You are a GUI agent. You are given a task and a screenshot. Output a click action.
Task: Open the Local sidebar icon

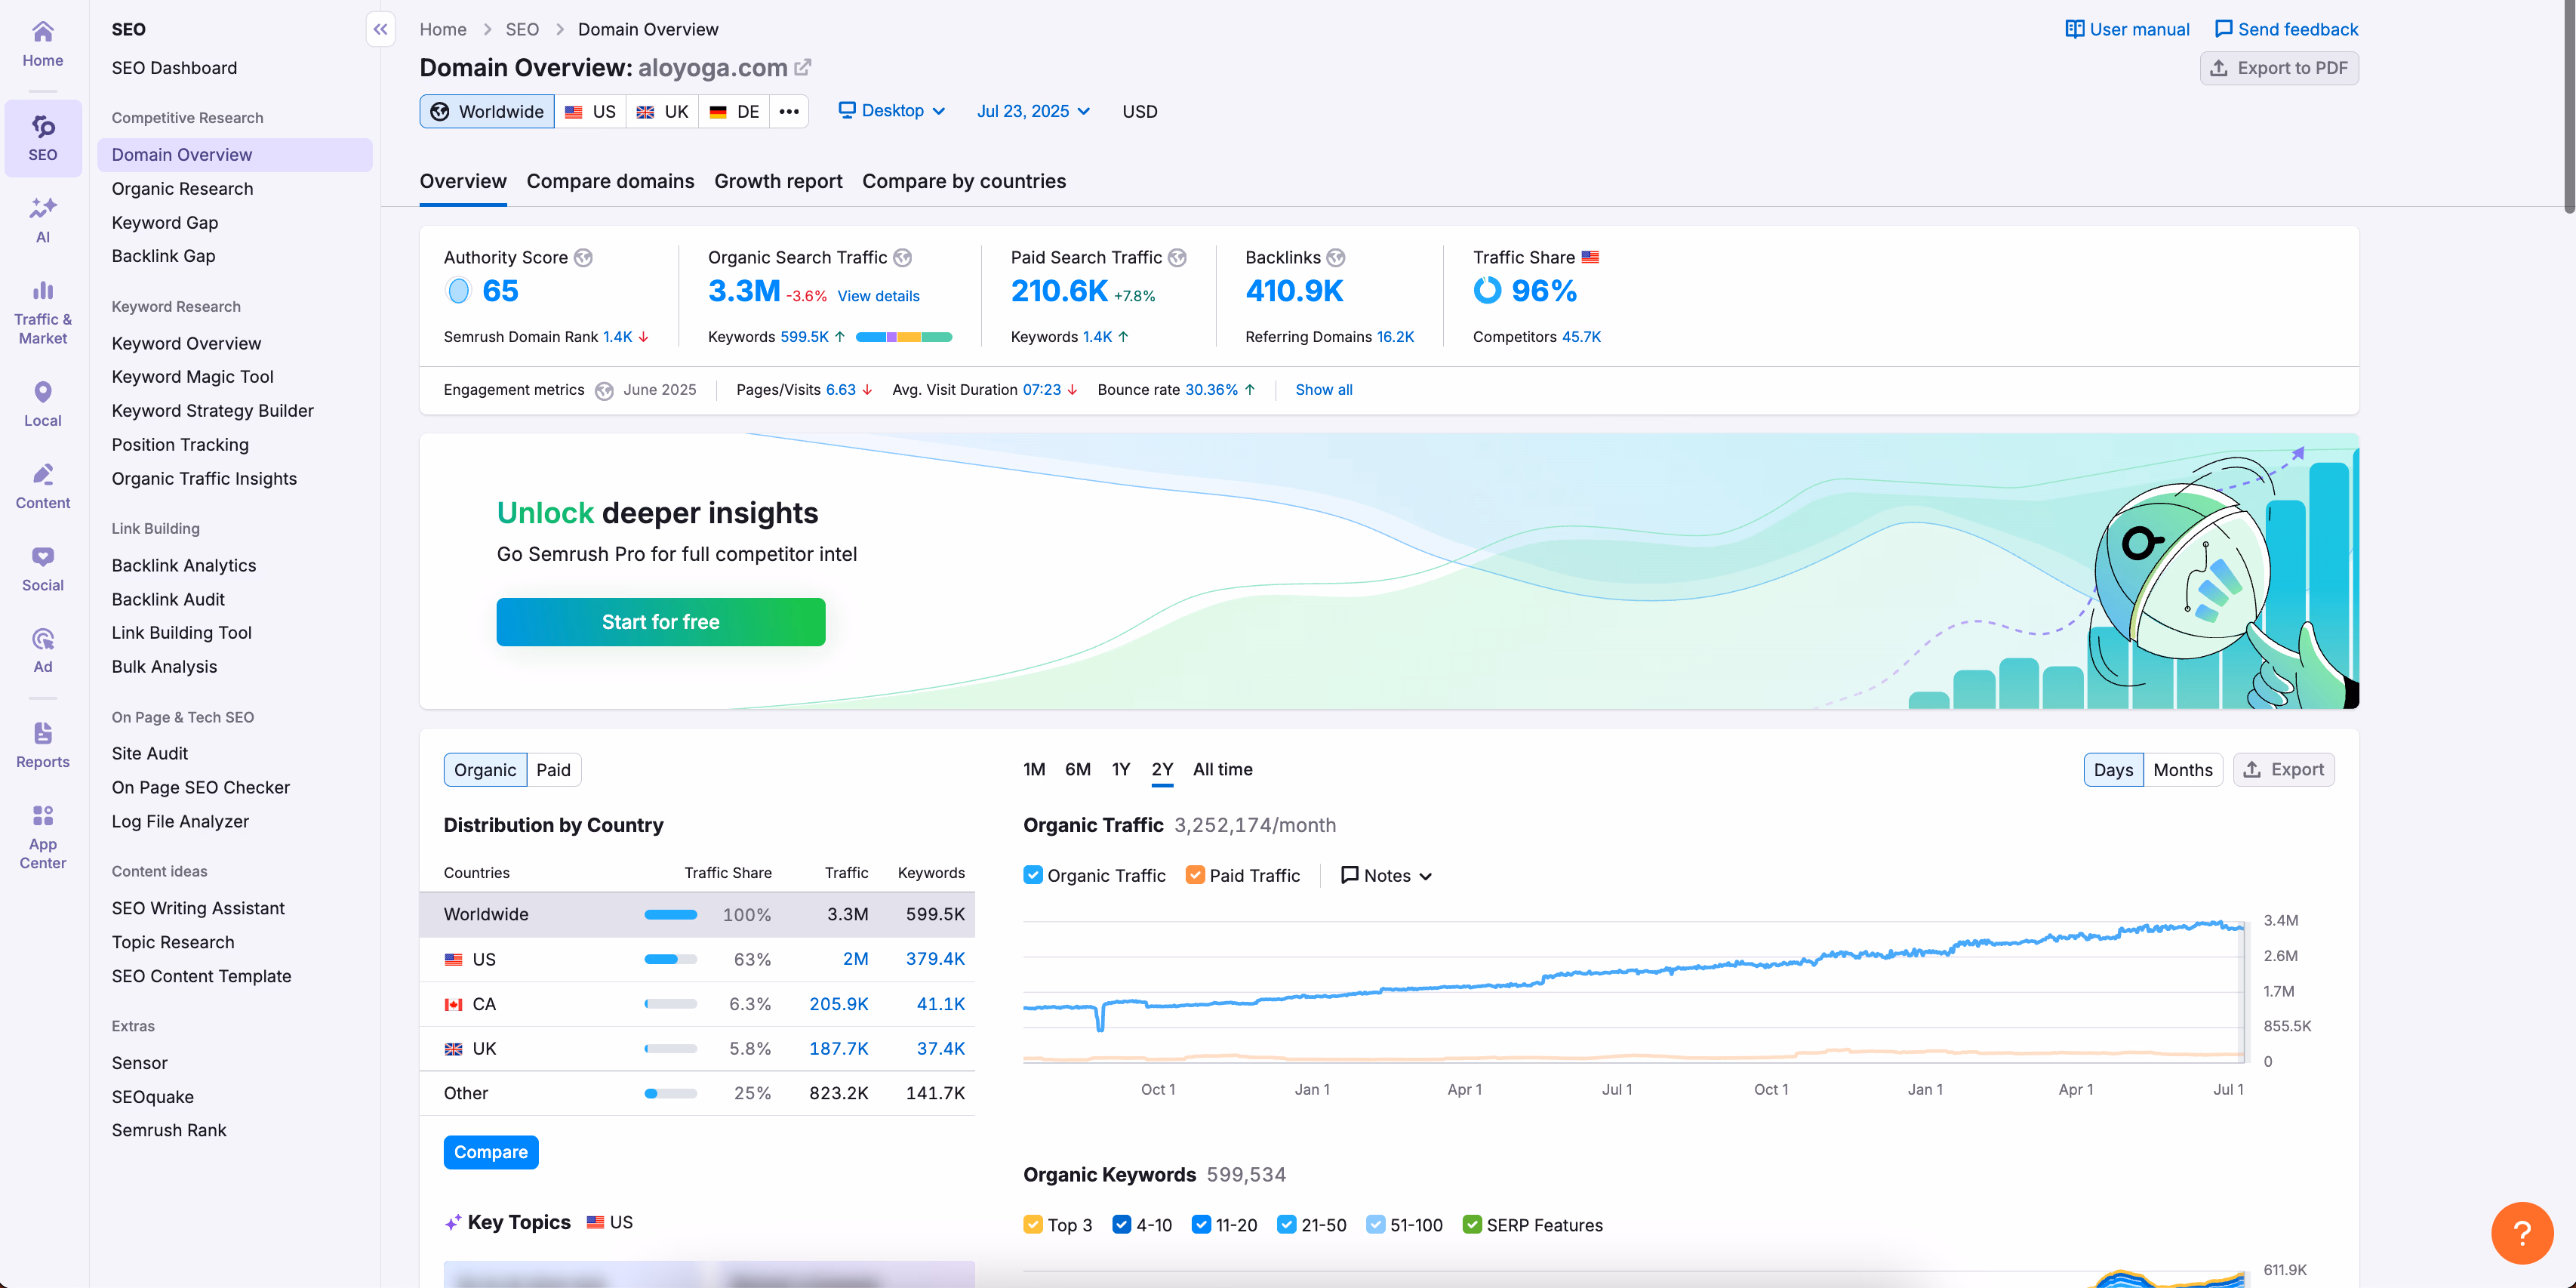click(42, 404)
